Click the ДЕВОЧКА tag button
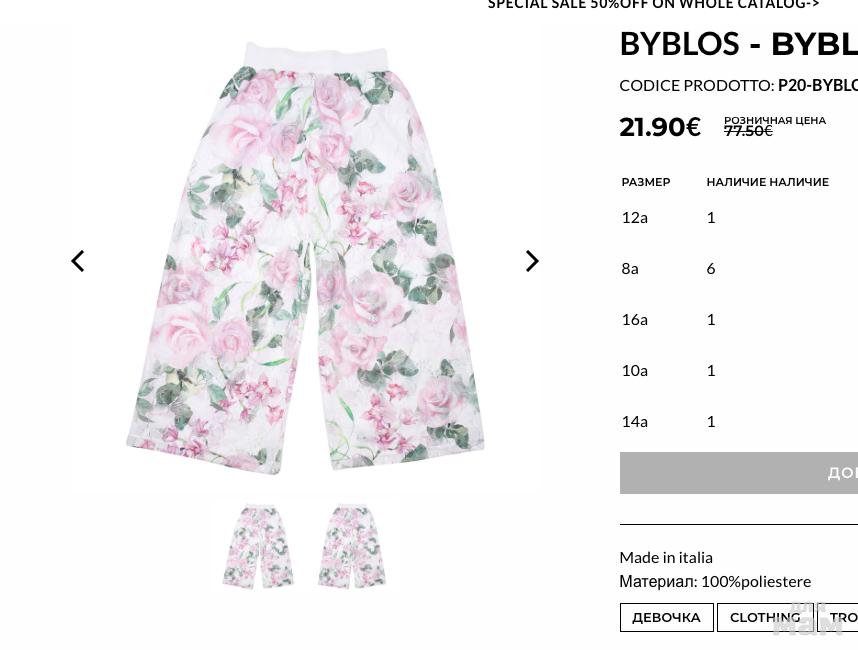 (x=666, y=617)
